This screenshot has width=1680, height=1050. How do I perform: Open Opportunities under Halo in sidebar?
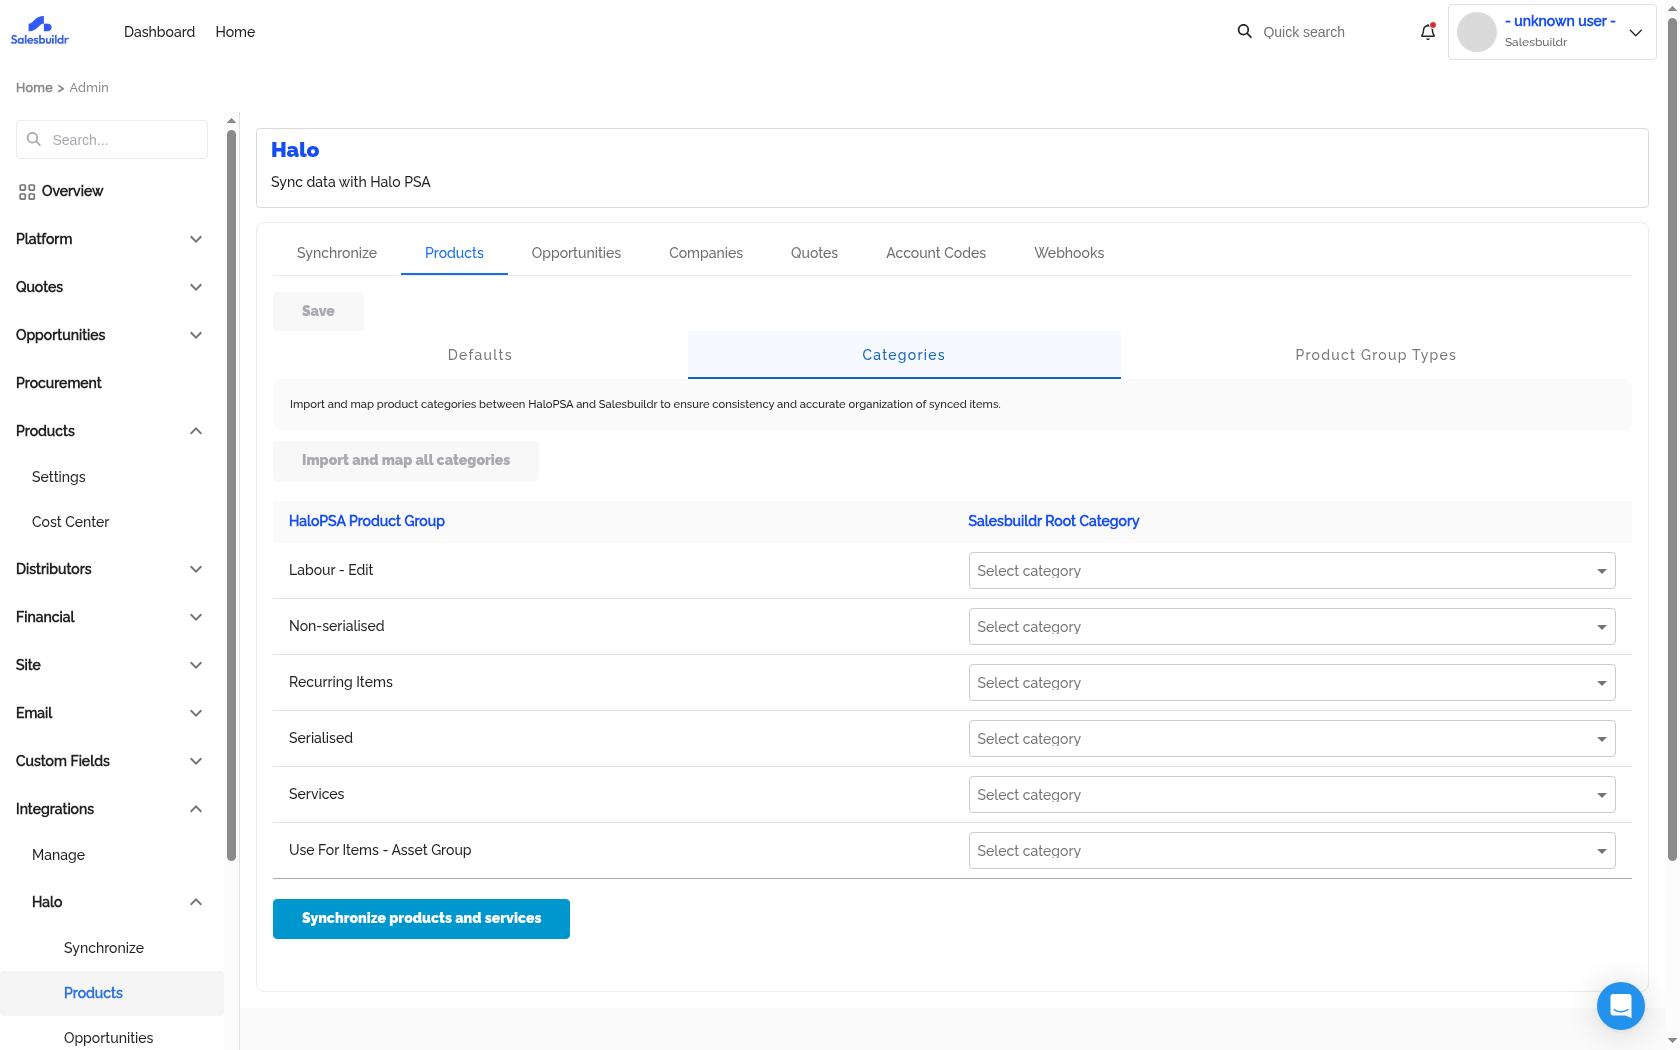click(108, 1038)
